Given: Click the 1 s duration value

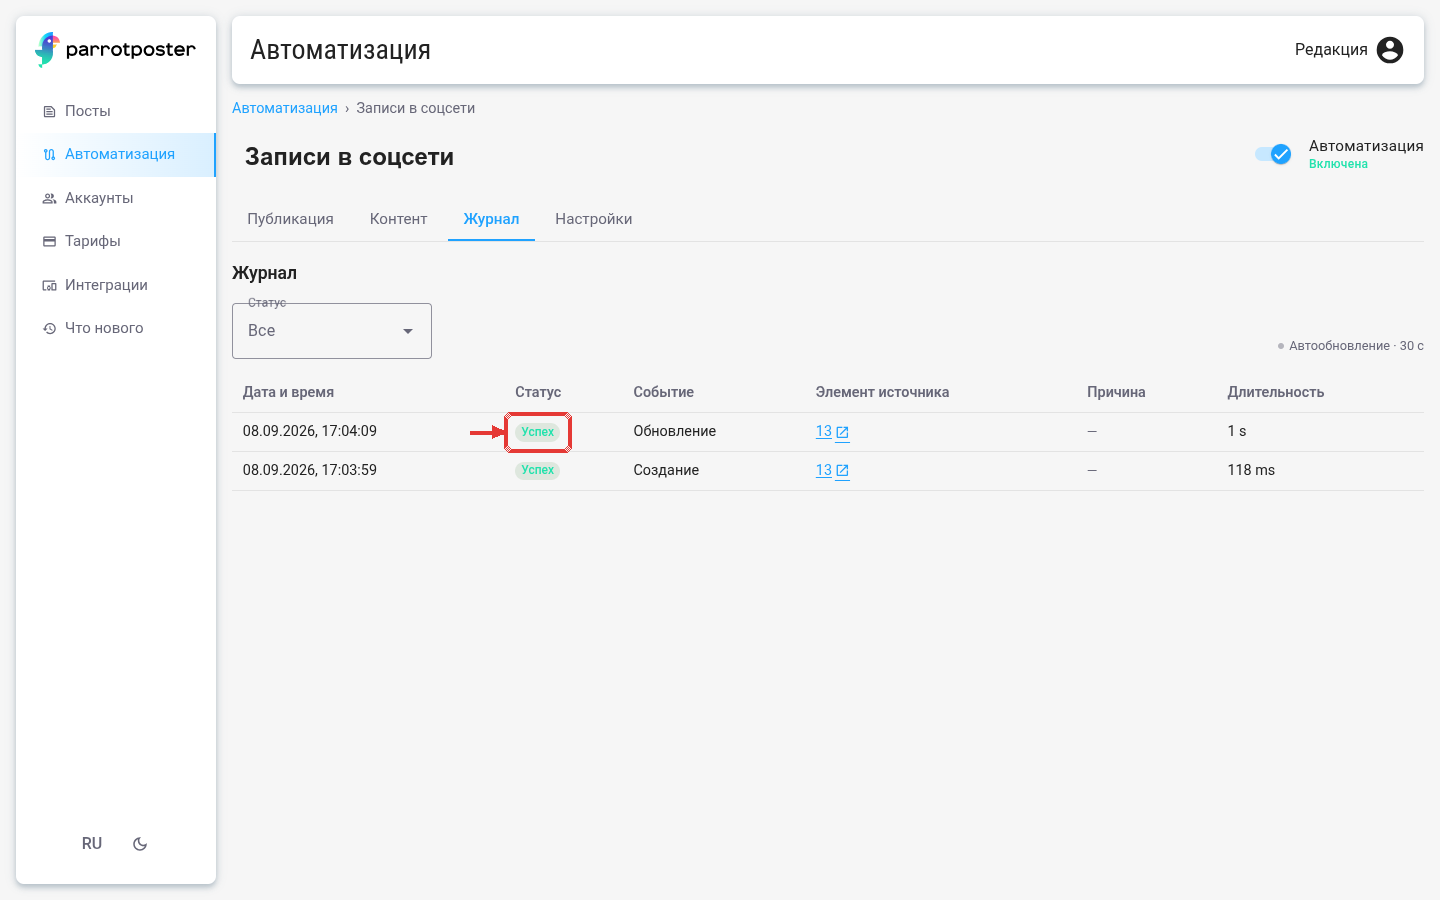Looking at the screenshot, I should [x=1237, y=431].
